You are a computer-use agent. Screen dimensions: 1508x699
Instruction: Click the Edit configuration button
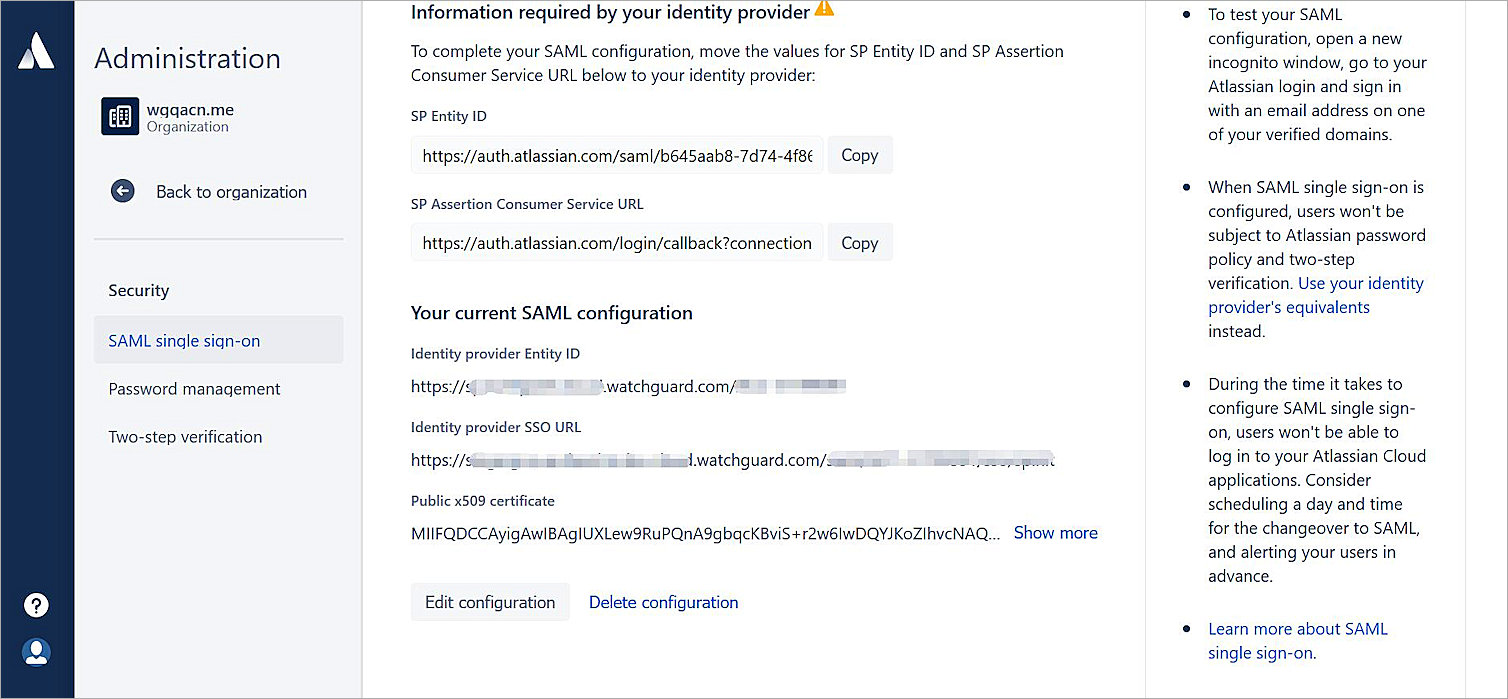click(x=490, y=602)
